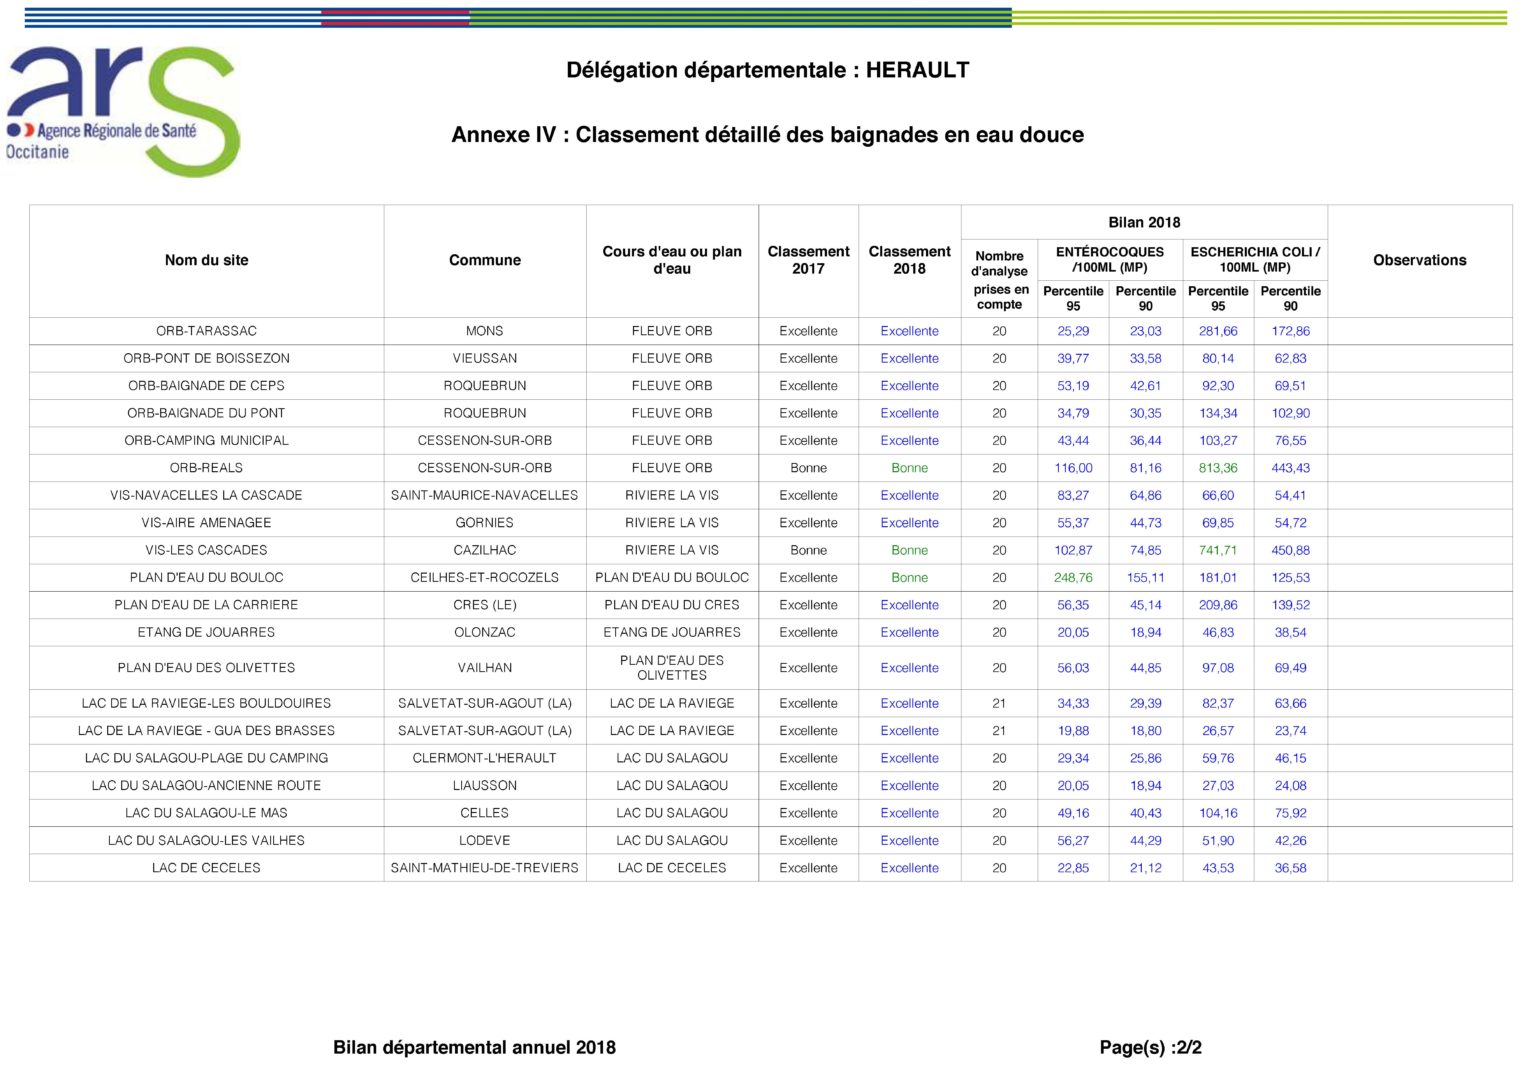Click the commune 'GORNIES'
The image size is (1536, 1086).
pos(485,523)
